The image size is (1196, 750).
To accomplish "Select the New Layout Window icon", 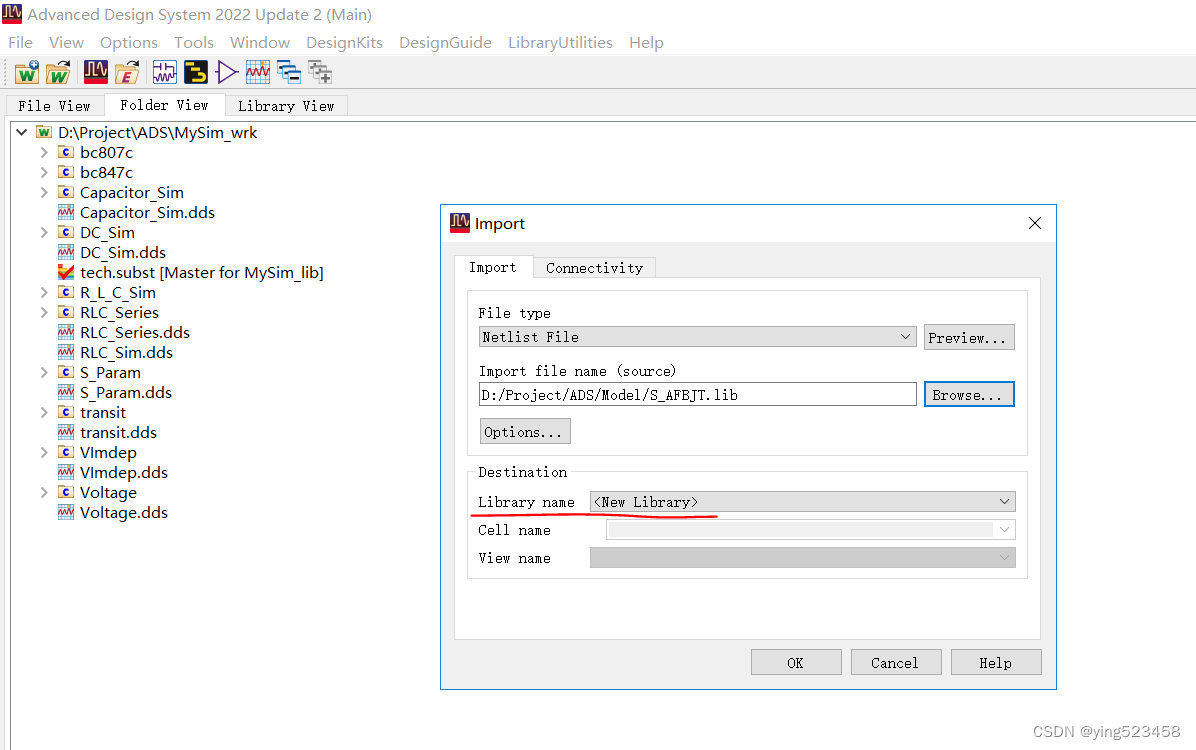I will 196,71.
